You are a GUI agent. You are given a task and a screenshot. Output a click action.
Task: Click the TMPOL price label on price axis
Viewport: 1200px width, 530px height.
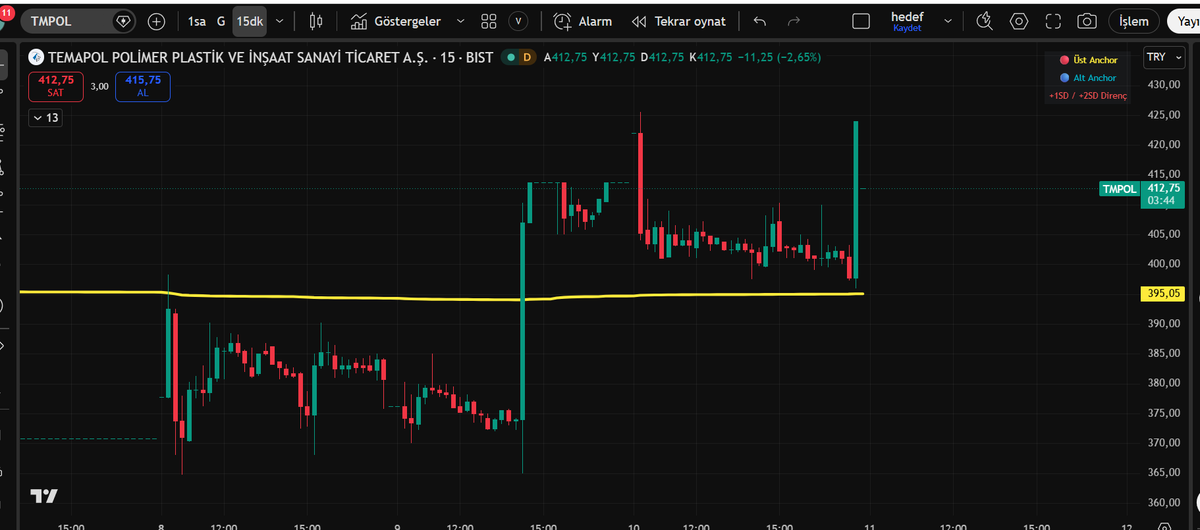coord(1118,188)
